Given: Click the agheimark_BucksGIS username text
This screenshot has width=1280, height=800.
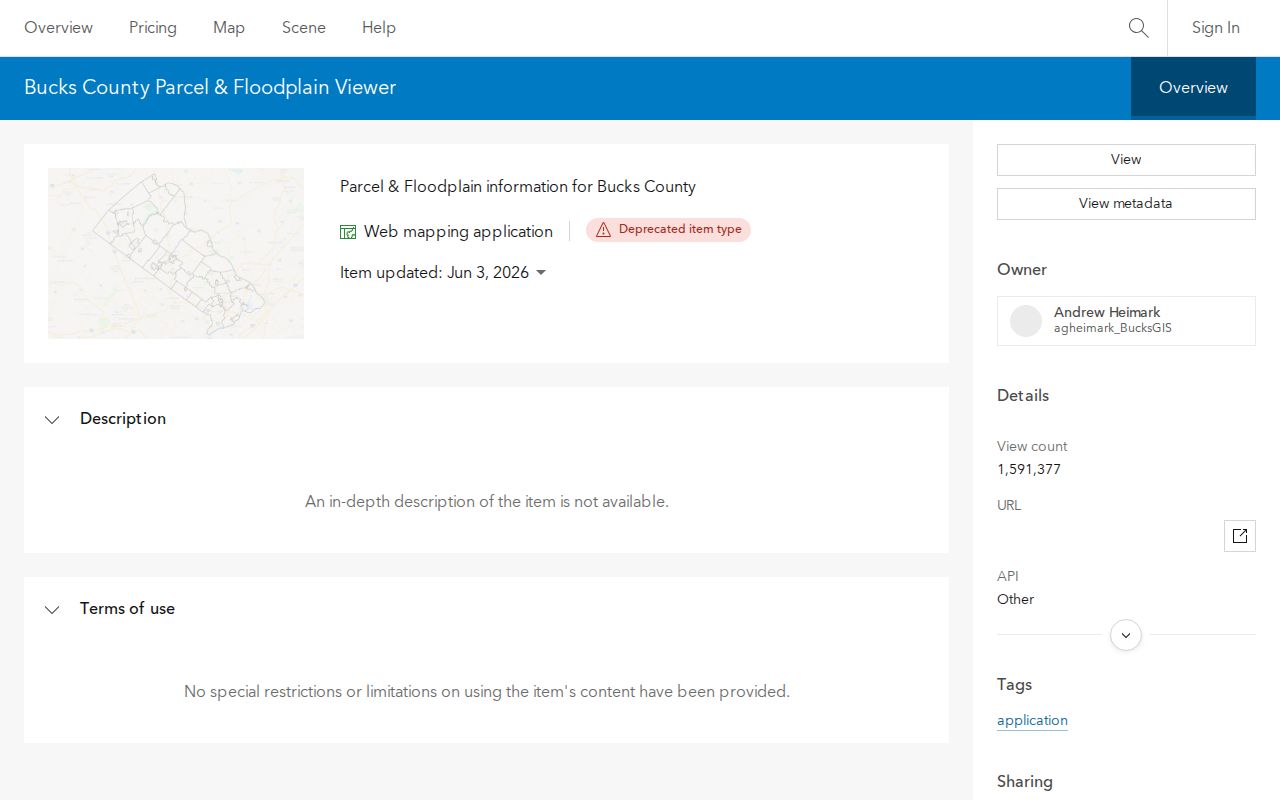Looking at the screenshot, I should click(x=1113, y=328).
